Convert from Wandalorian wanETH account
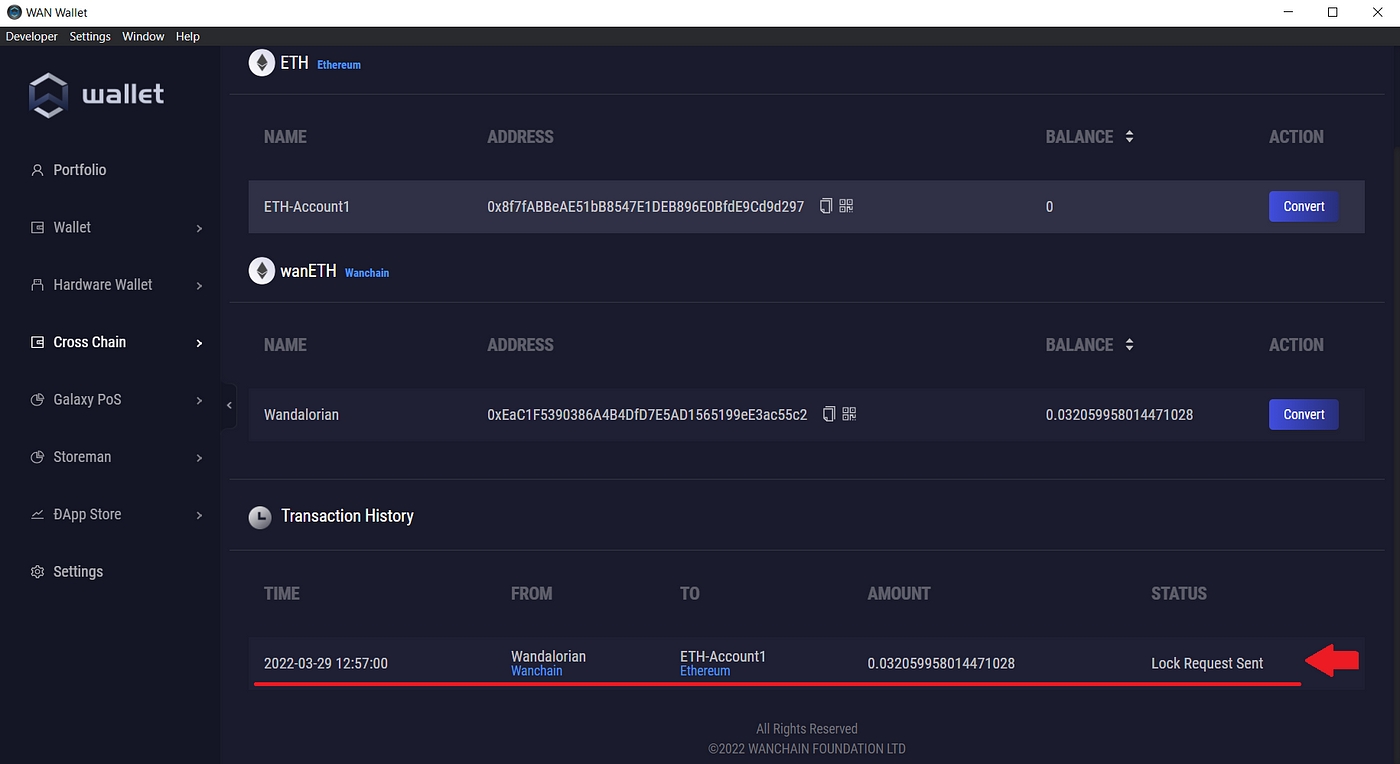This screenshot has height=764, width=1400. coord(1303,414)
